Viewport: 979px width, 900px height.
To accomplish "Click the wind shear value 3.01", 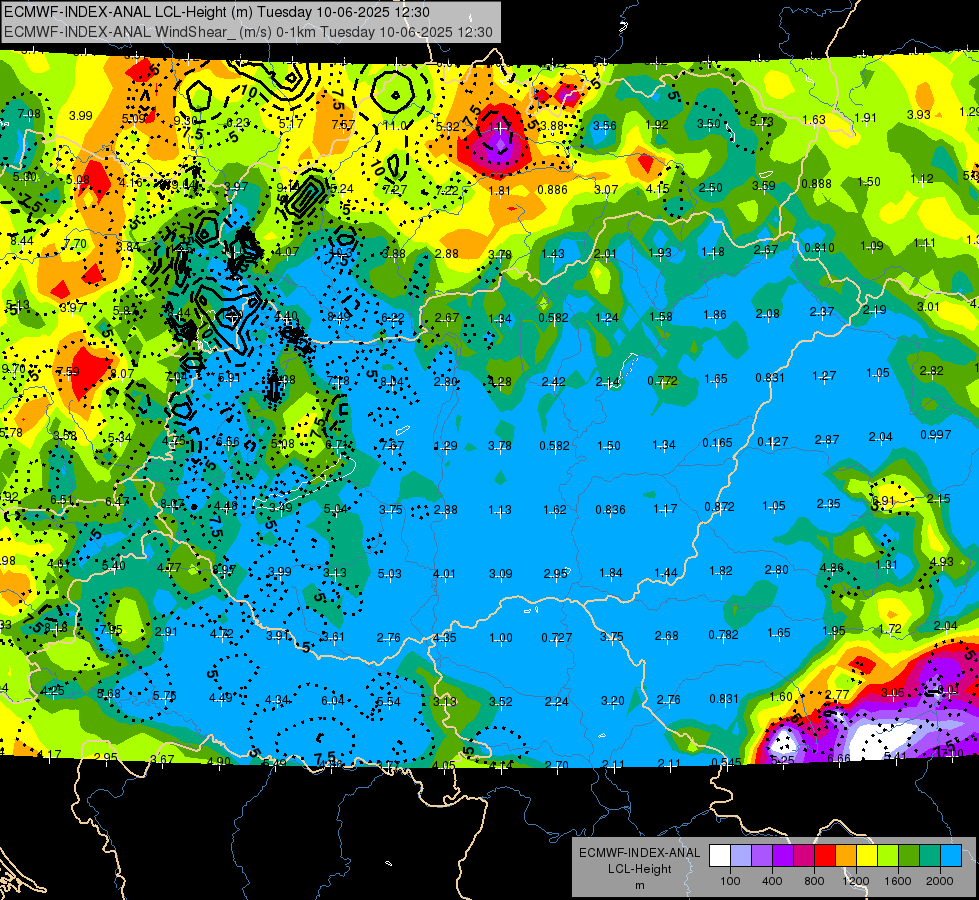I will [928, 306].
